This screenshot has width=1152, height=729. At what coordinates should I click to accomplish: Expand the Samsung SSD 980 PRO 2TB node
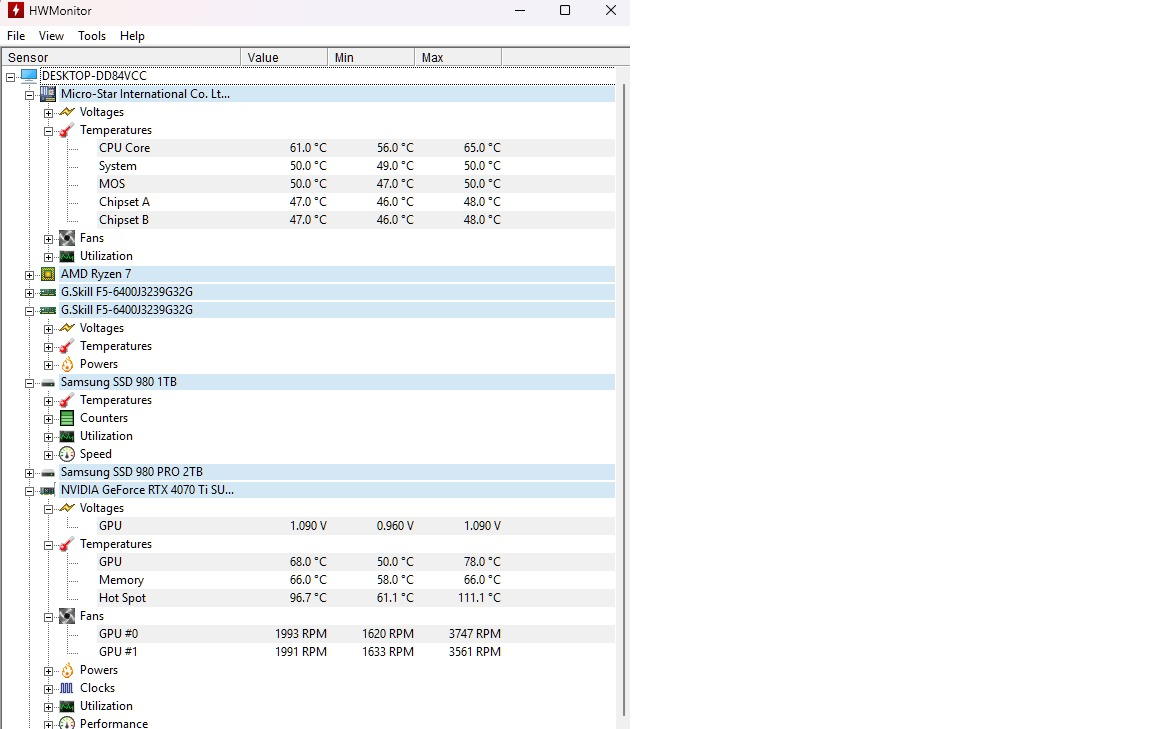29,473
